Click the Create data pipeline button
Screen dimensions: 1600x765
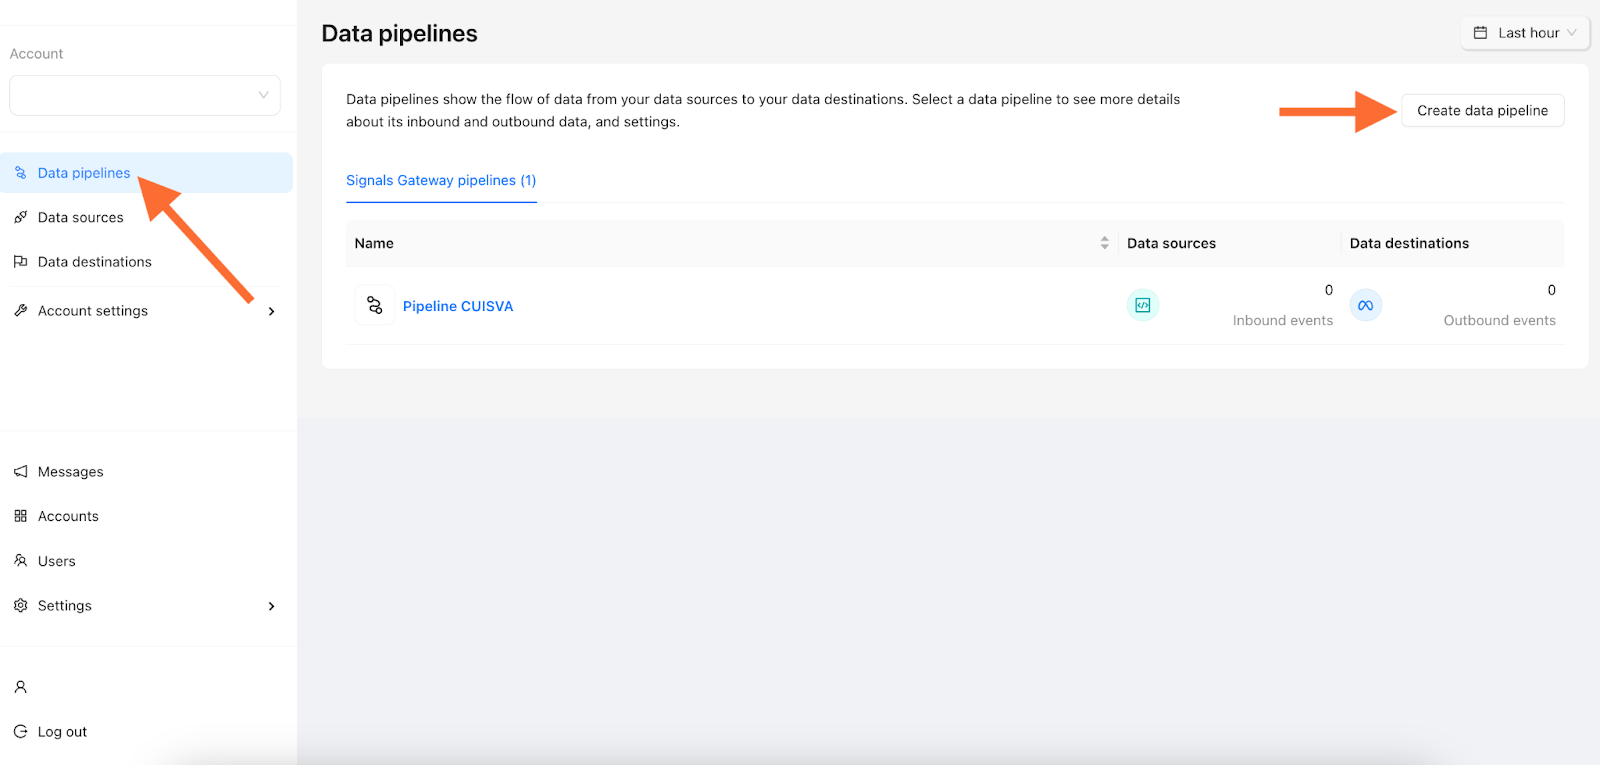point(1482,110)
